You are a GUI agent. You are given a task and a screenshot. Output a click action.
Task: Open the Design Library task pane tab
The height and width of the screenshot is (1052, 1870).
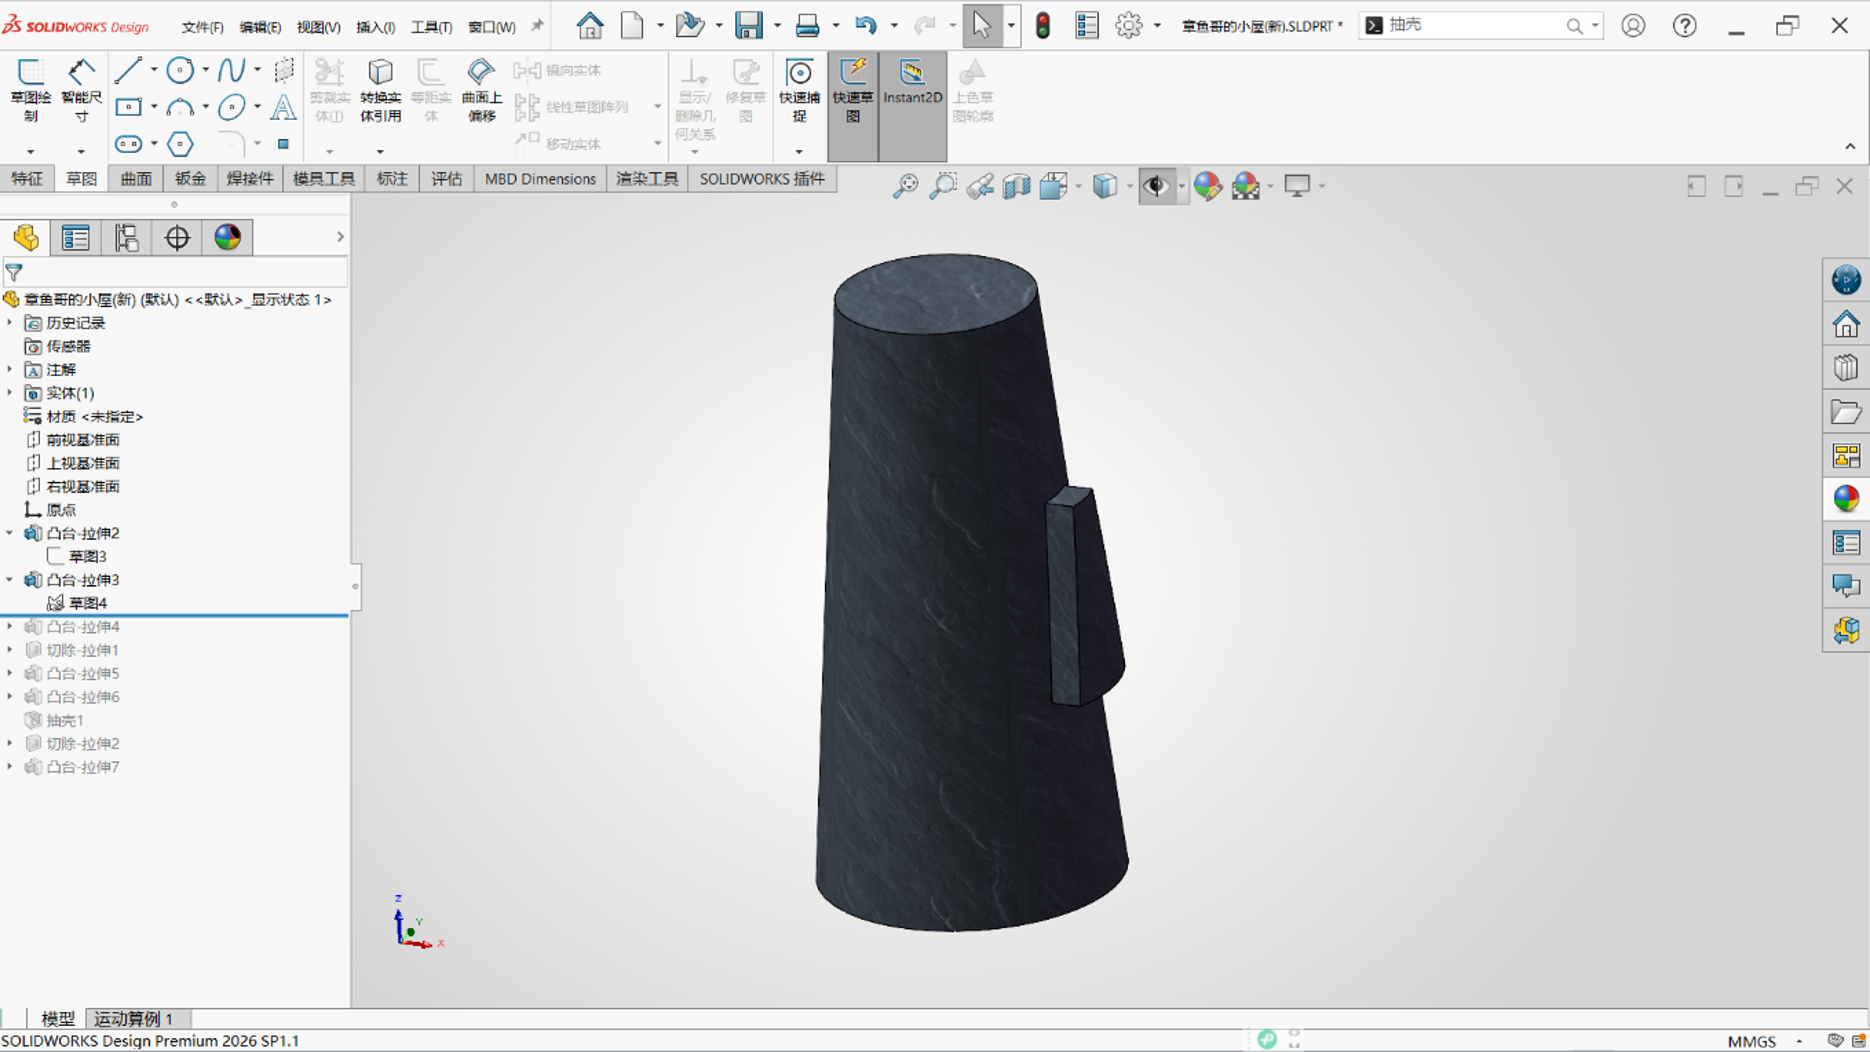pos(1846,368)
